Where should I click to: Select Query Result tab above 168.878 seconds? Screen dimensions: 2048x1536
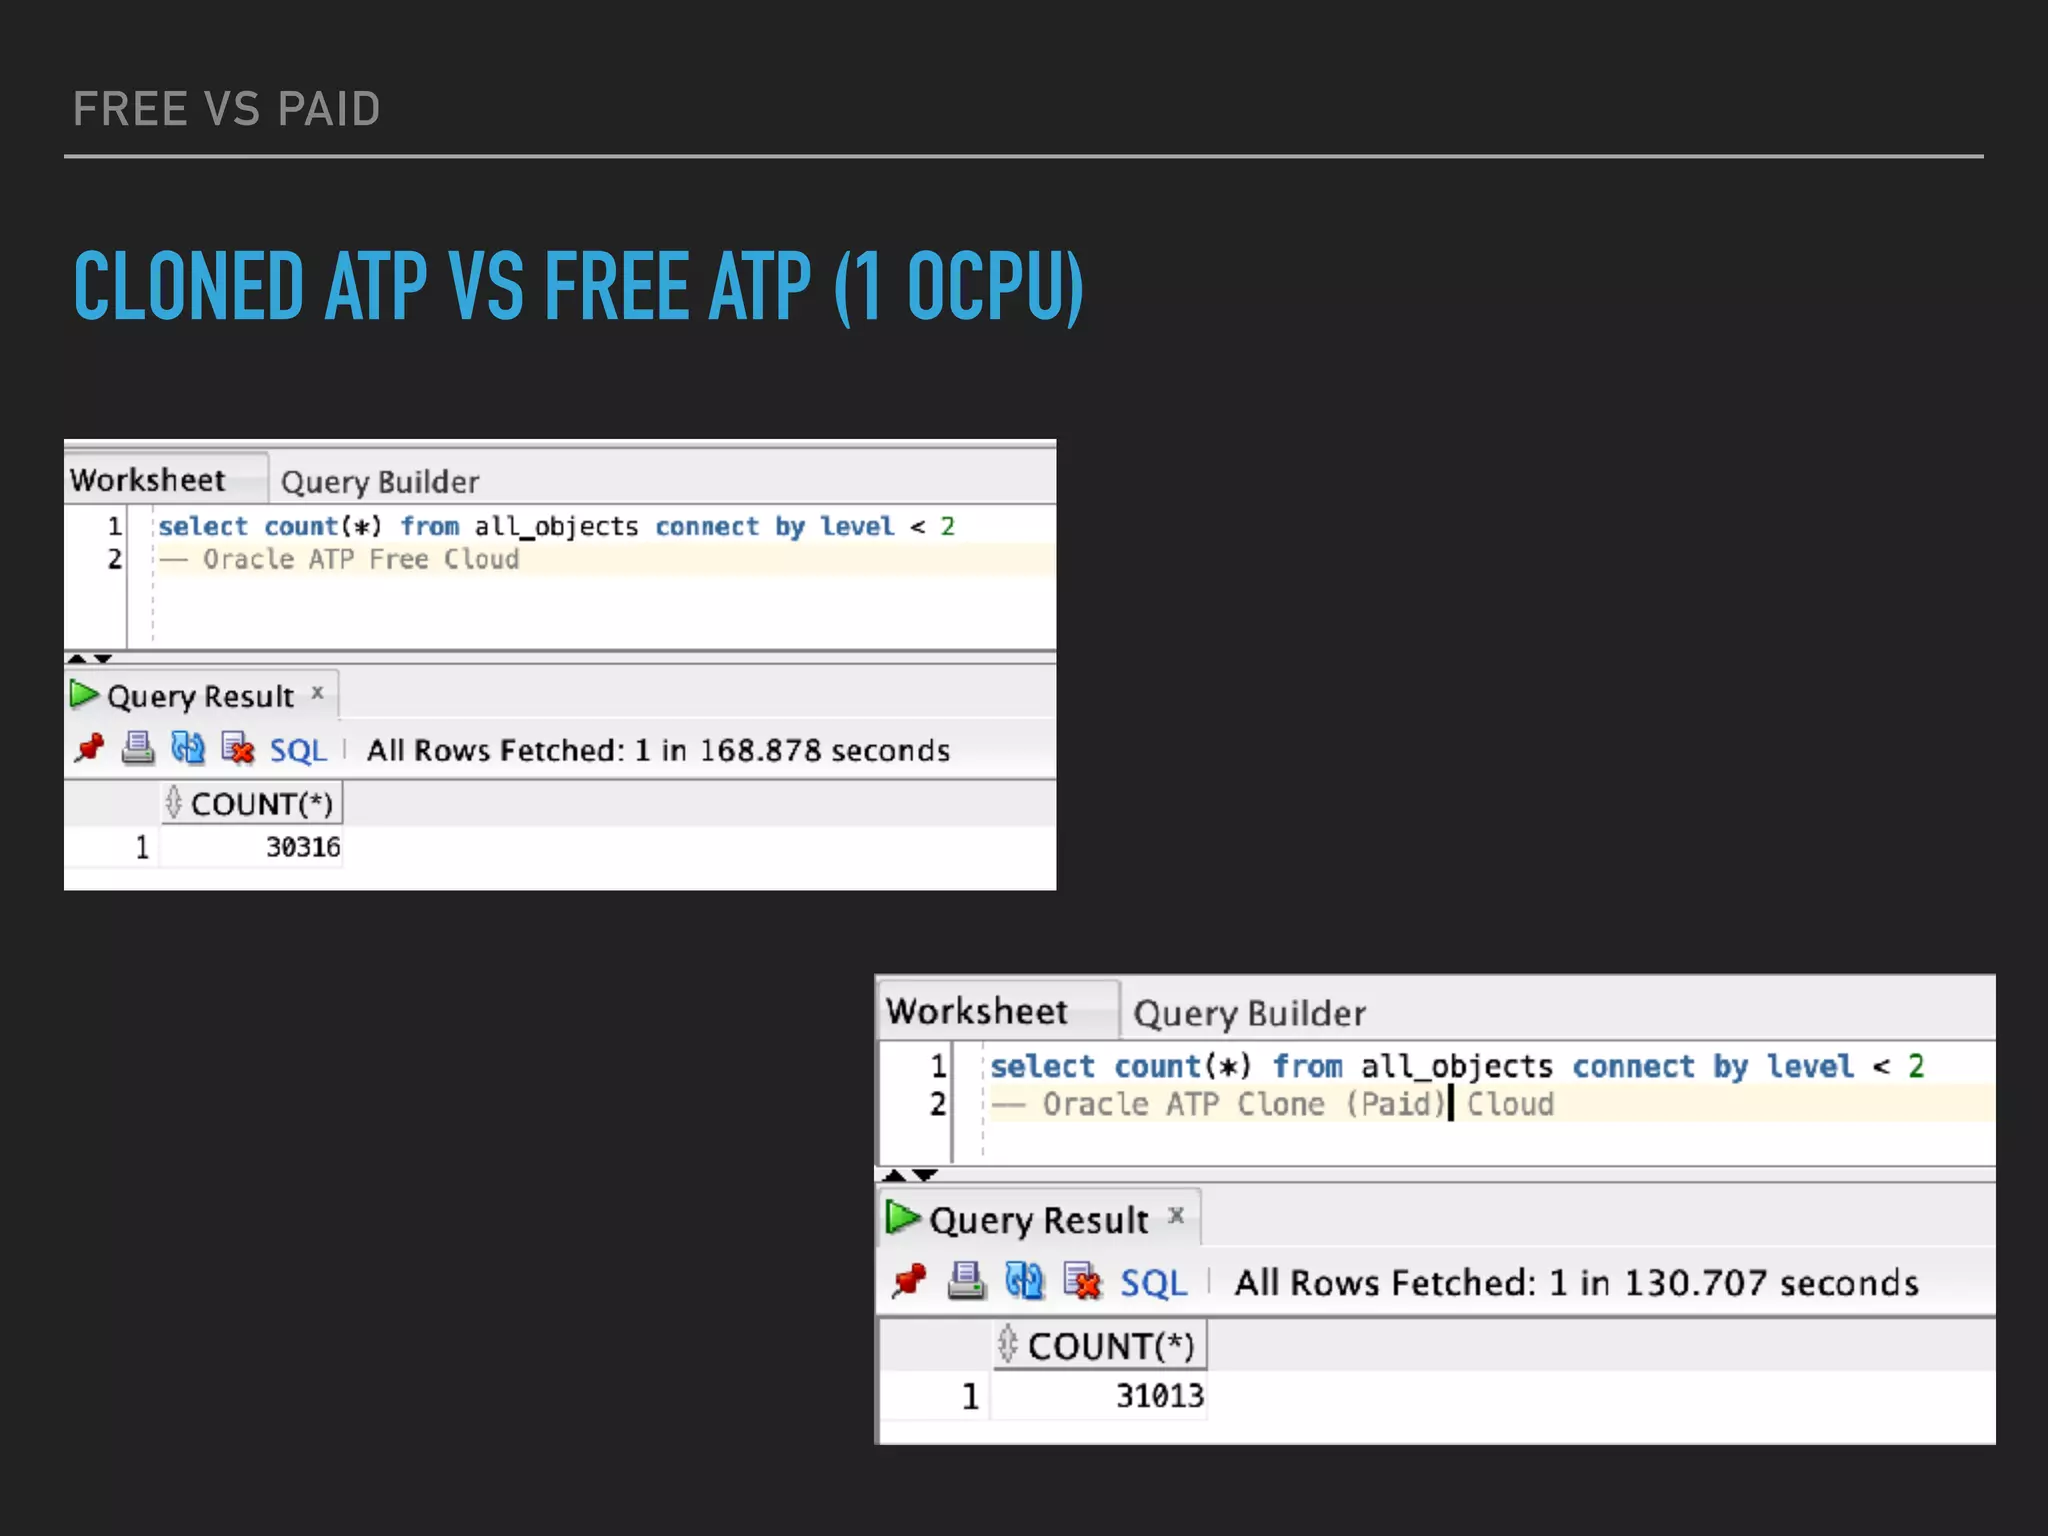coord(200,696)
